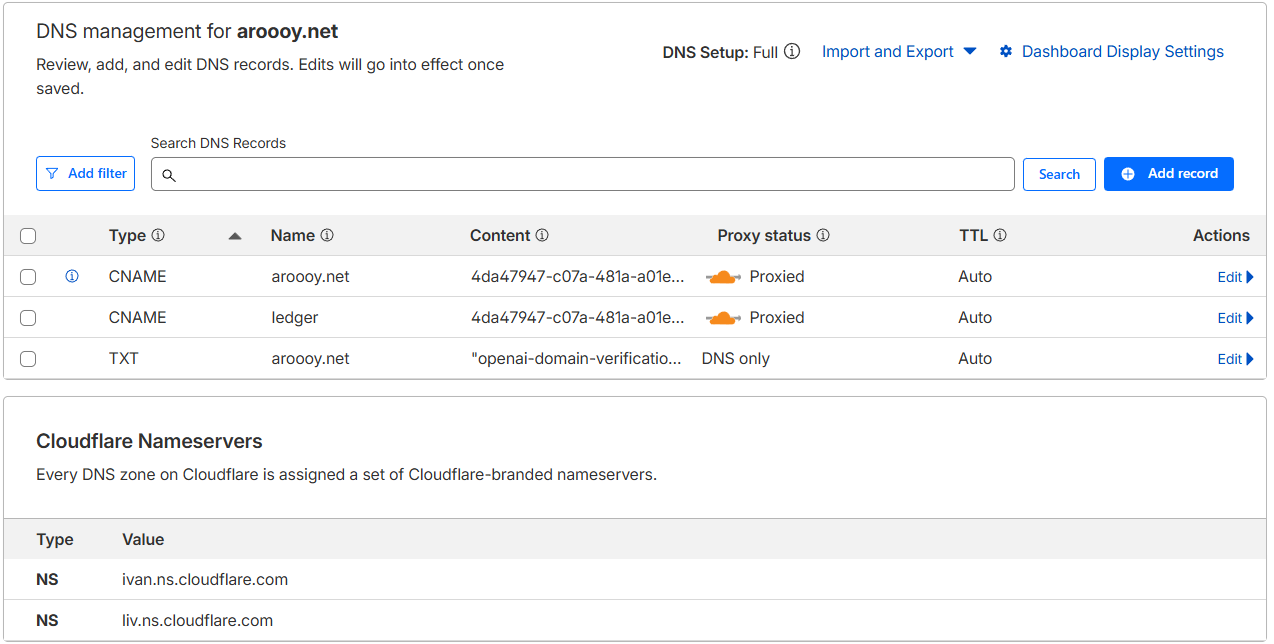Click the info icon beside TTL column header
Image resolution: width=1274 pixels, height=644 pixels.
pos(1000,236)
